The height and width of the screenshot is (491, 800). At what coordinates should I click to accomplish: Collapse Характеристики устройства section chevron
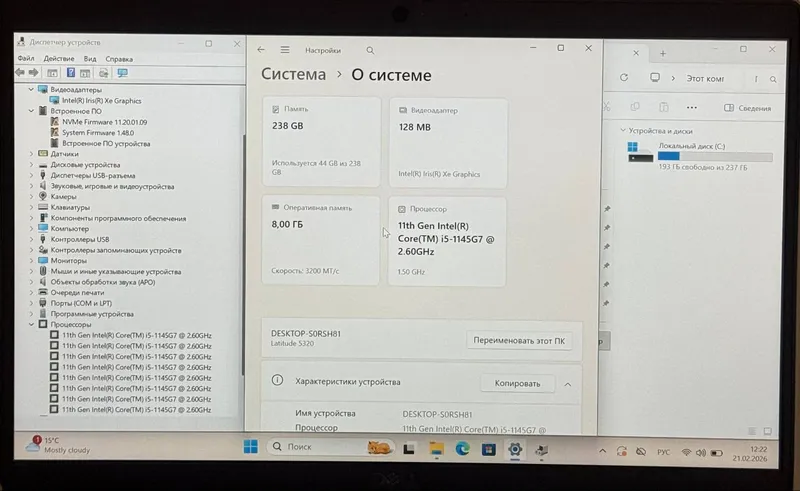(568, 384)
